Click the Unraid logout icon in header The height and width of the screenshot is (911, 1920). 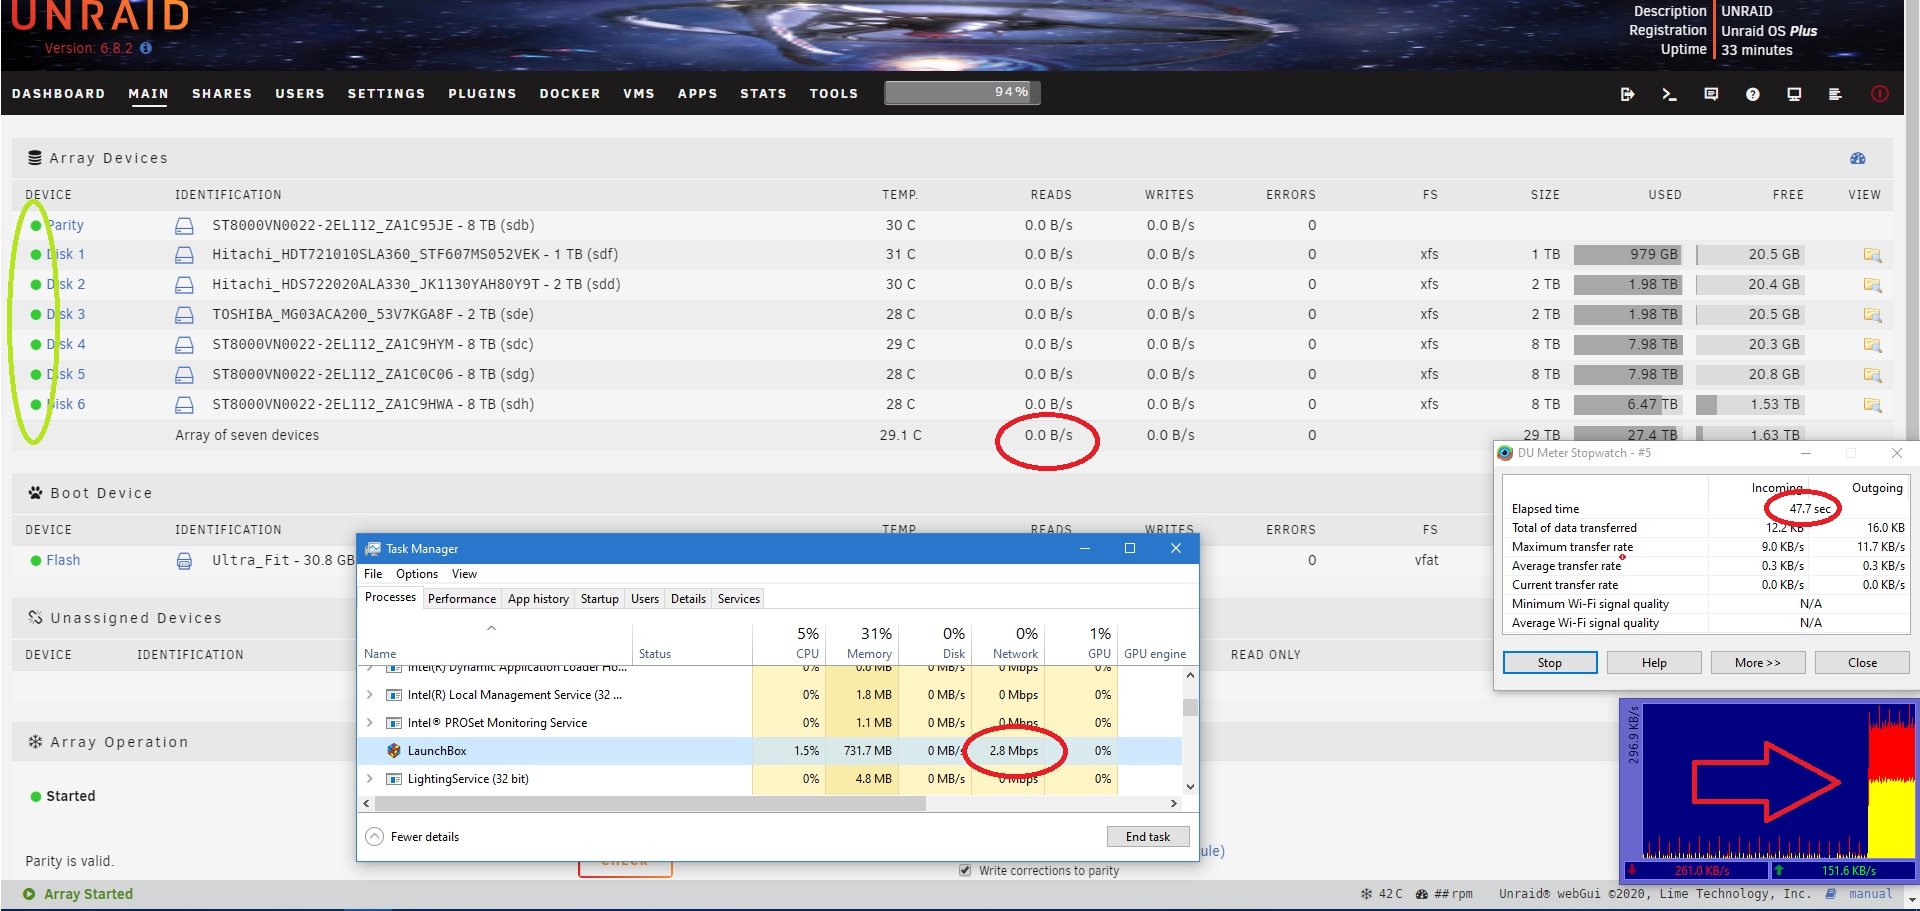pos(1627,94)
